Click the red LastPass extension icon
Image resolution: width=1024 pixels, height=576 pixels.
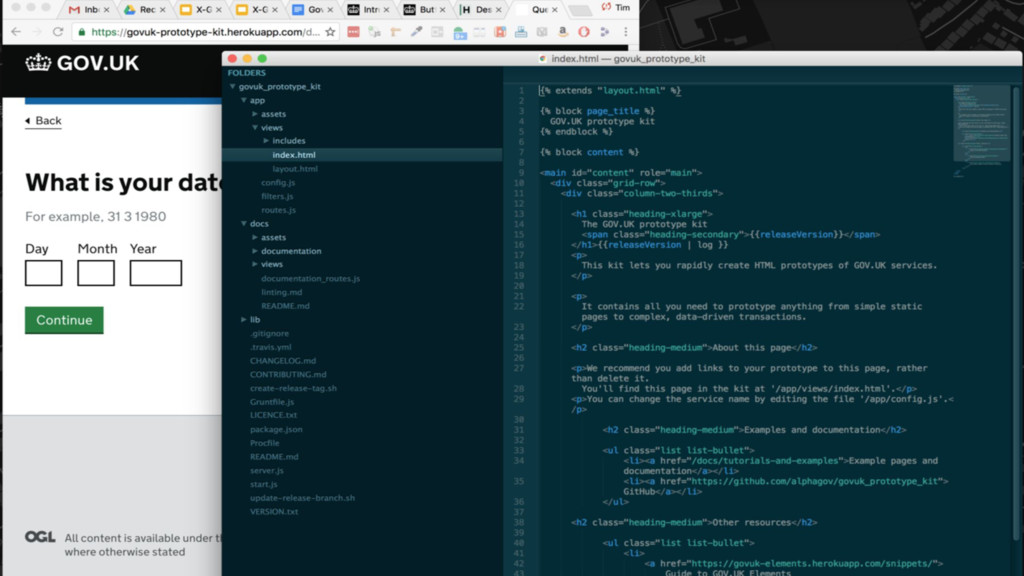(x=353, y=31)
